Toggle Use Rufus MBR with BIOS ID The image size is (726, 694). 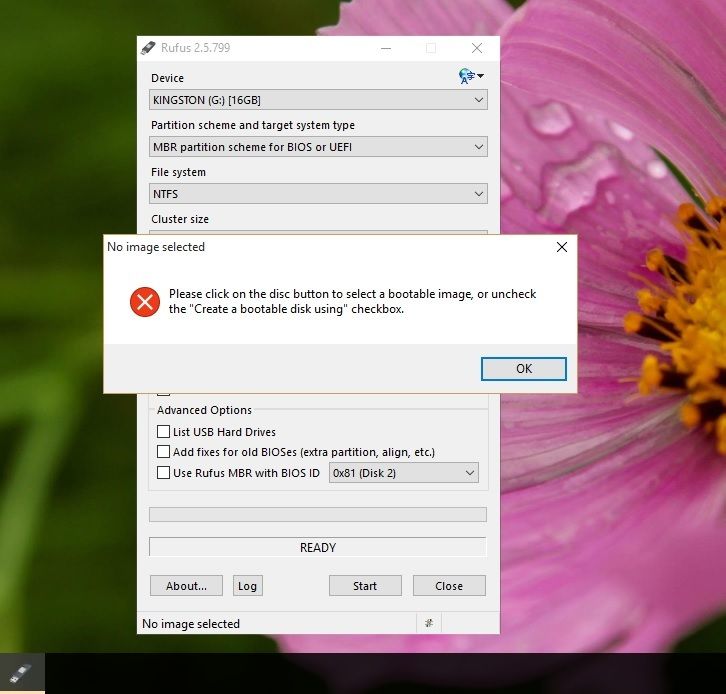click(163, 473)
